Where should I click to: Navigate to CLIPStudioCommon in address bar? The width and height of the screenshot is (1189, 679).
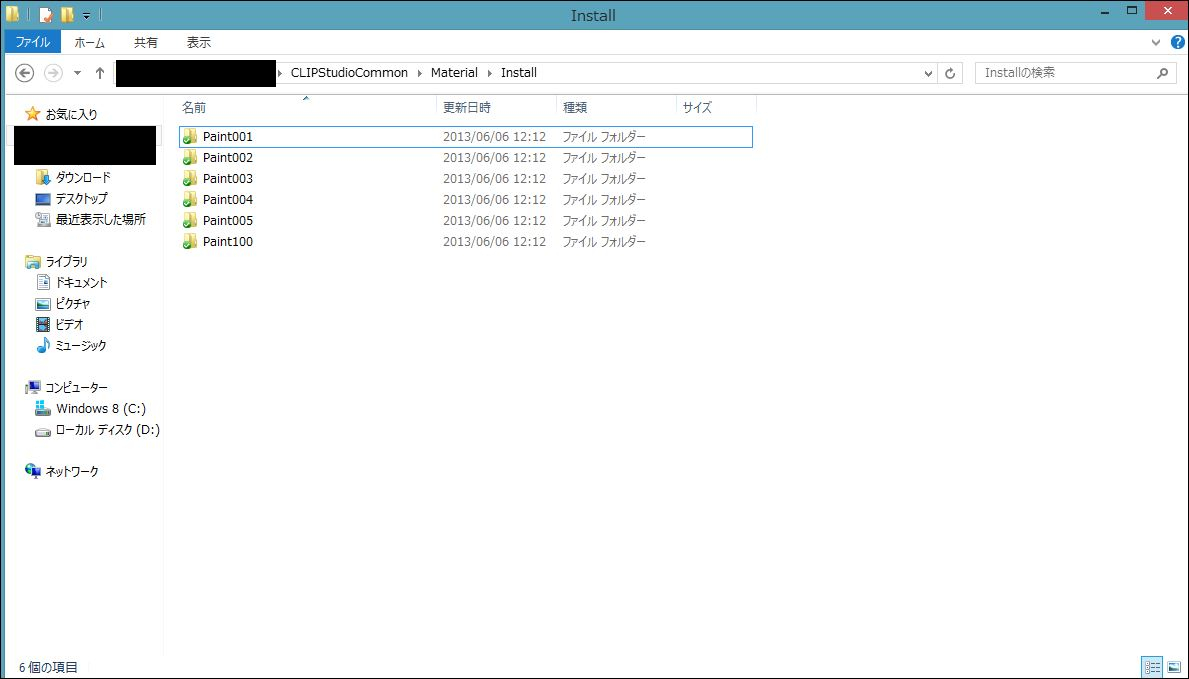[x=350, y=73]
